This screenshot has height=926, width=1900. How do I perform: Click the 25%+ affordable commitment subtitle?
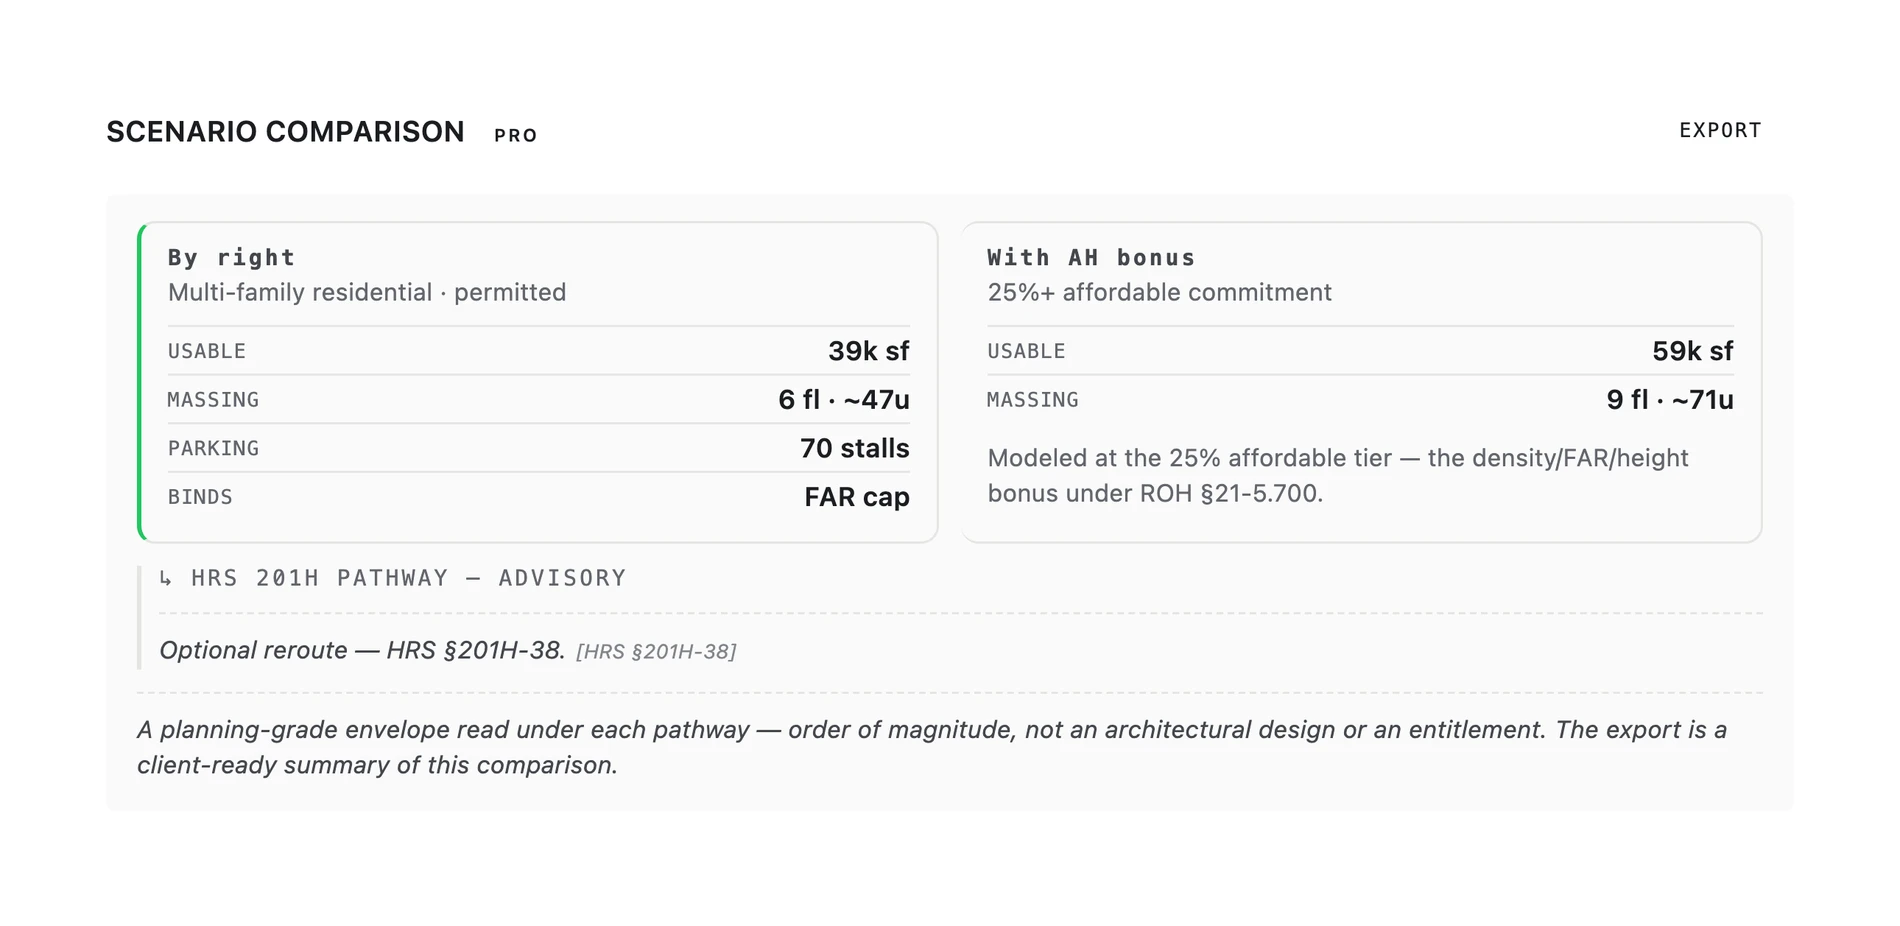tap(1159, 292)
